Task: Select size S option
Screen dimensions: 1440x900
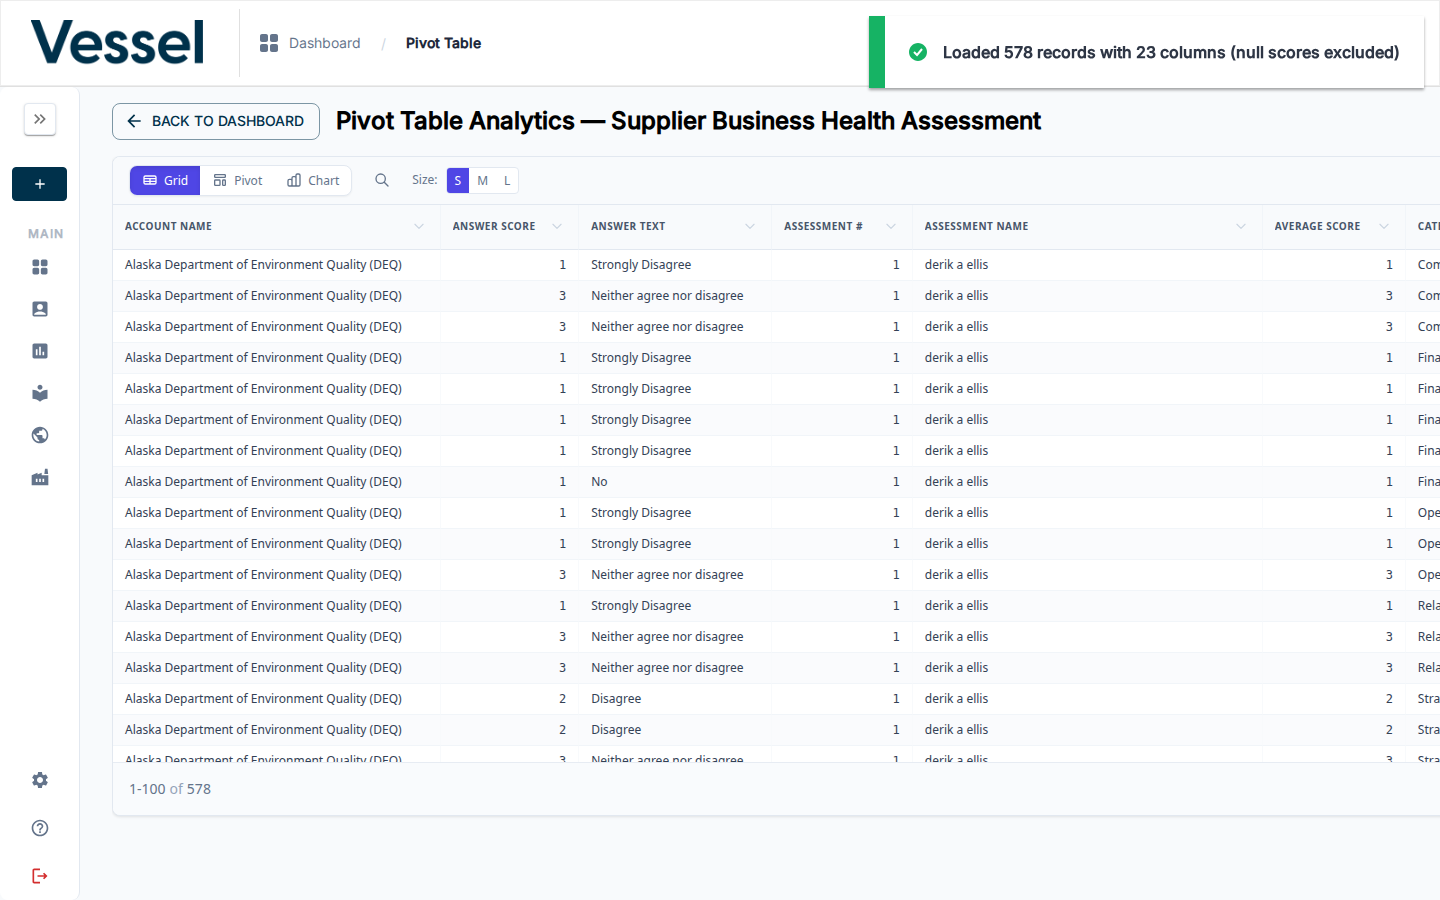Action: coord(458,181)
